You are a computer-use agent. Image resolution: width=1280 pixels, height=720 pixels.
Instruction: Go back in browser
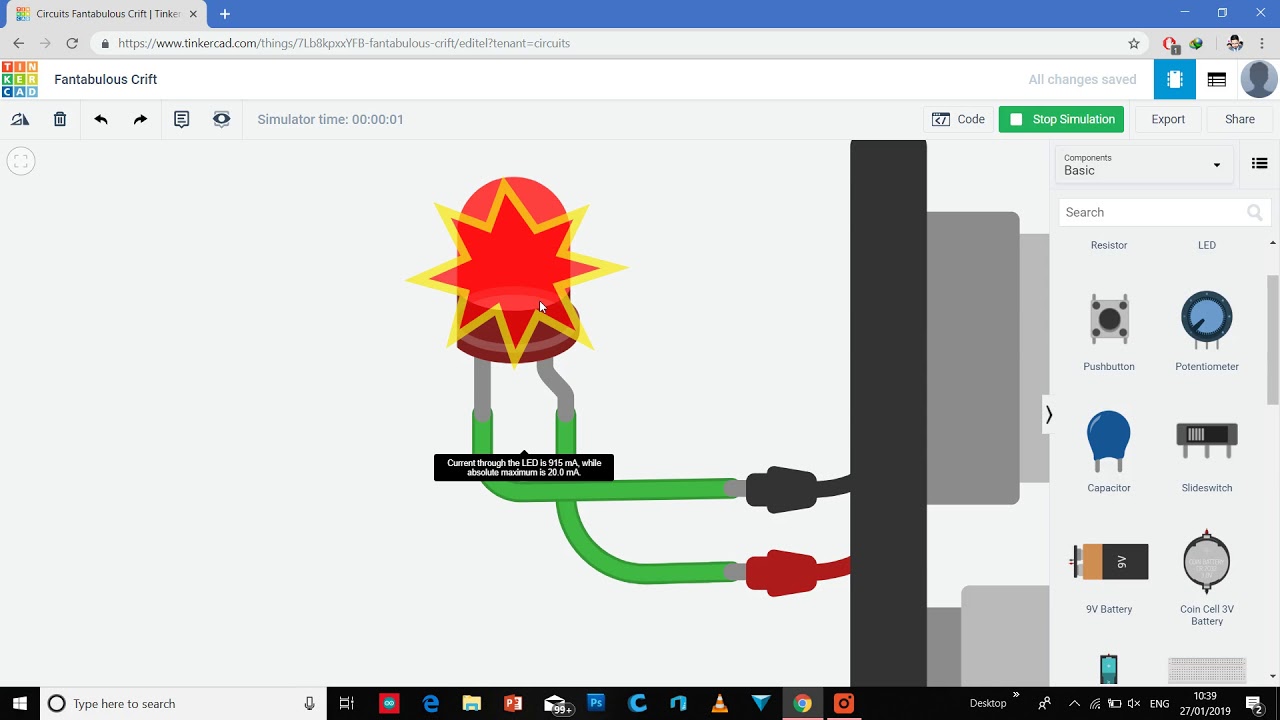click(18, 43)
